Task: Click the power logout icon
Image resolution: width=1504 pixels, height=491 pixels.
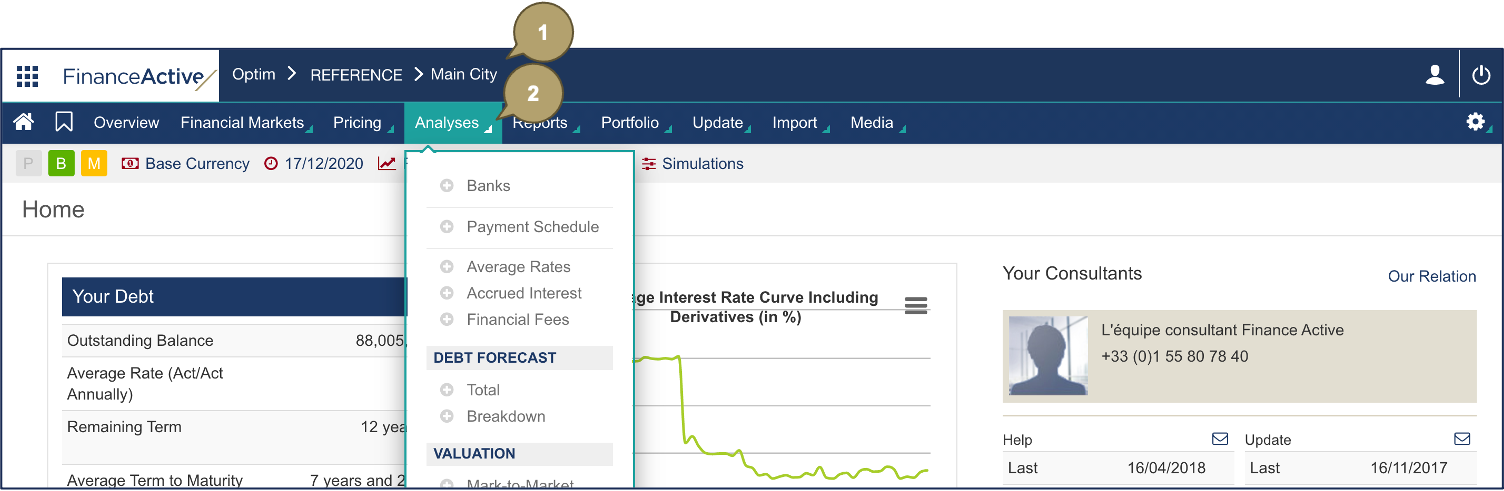Action: pyautogui.click(x=1481, y=75)
